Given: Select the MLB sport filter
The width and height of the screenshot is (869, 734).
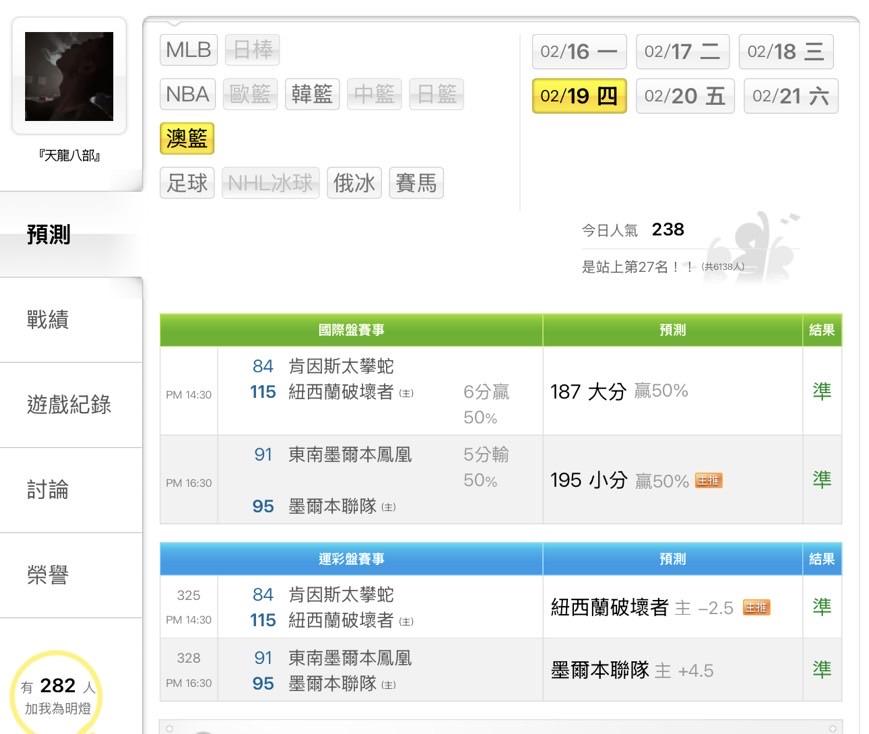Looking at the screenshot, I should tap(188, 50).
